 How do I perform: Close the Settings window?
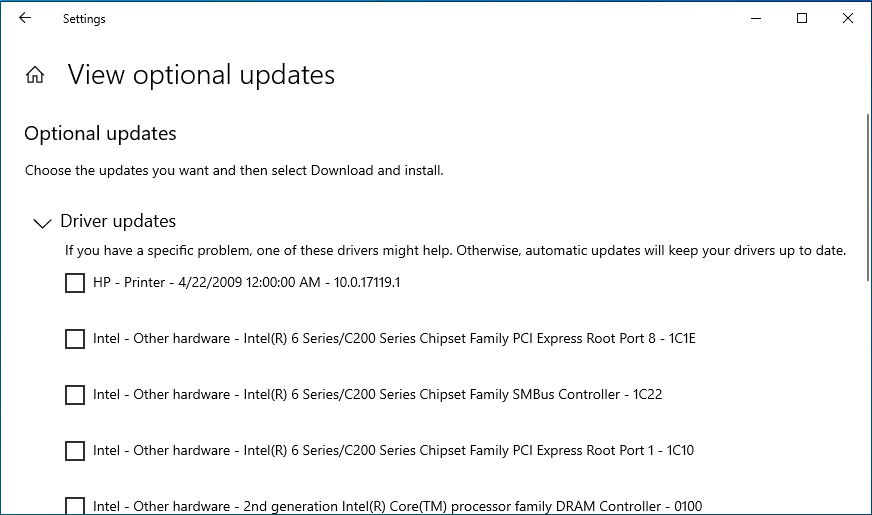[x=848, y=18]
